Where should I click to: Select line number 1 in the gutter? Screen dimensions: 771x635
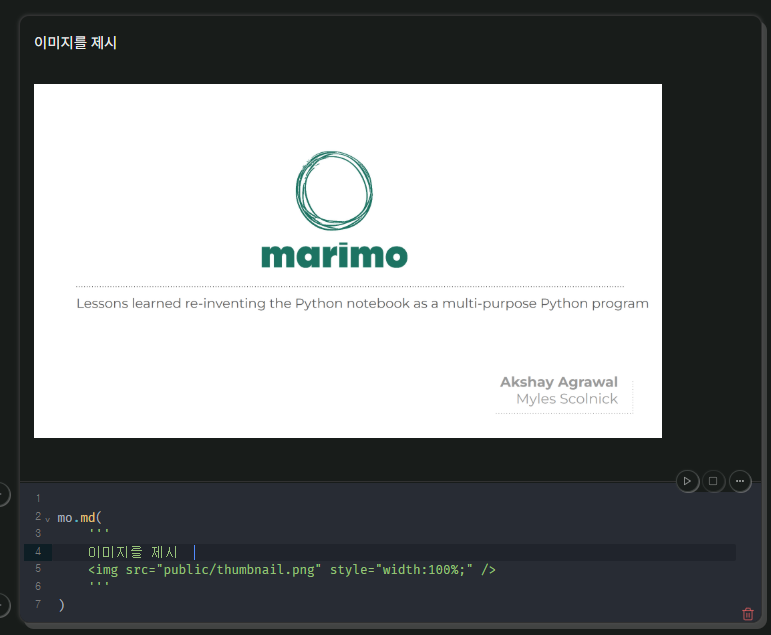(x=38, y=498)
